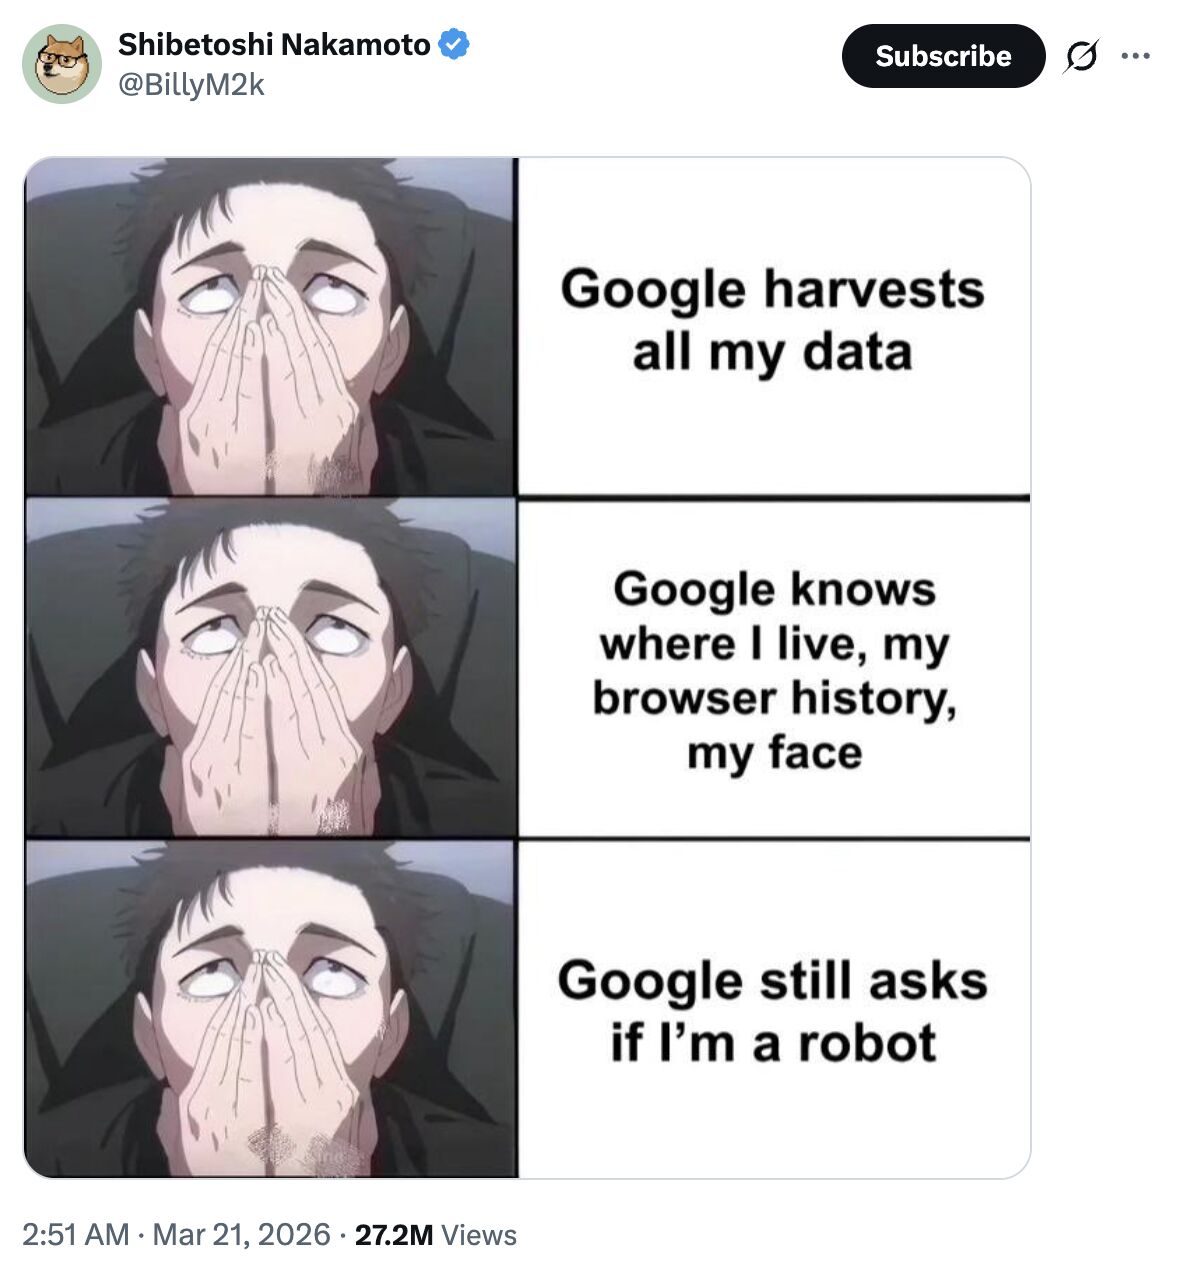Click the 27.2M view count number

394,1235
